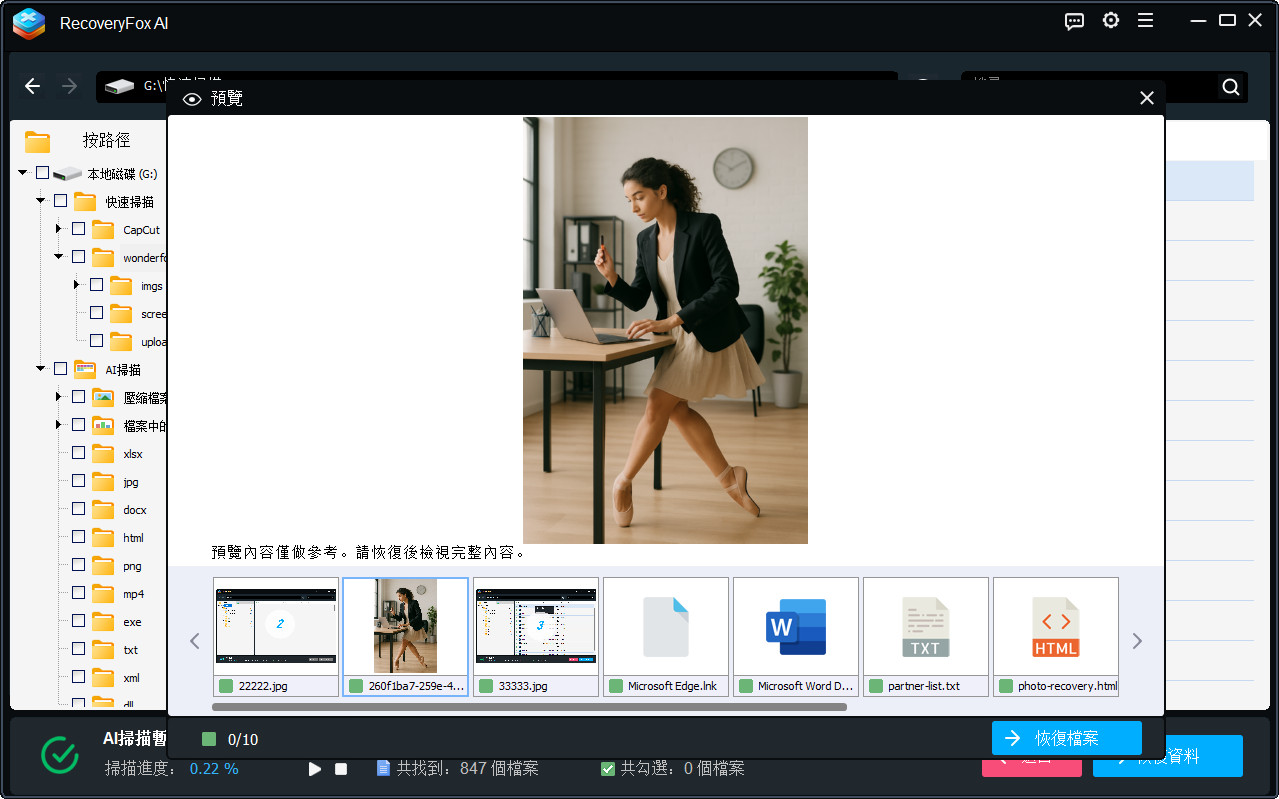Show previous thumbnails with left arrow
The image size is (1279, 799).
pos(195,641)
